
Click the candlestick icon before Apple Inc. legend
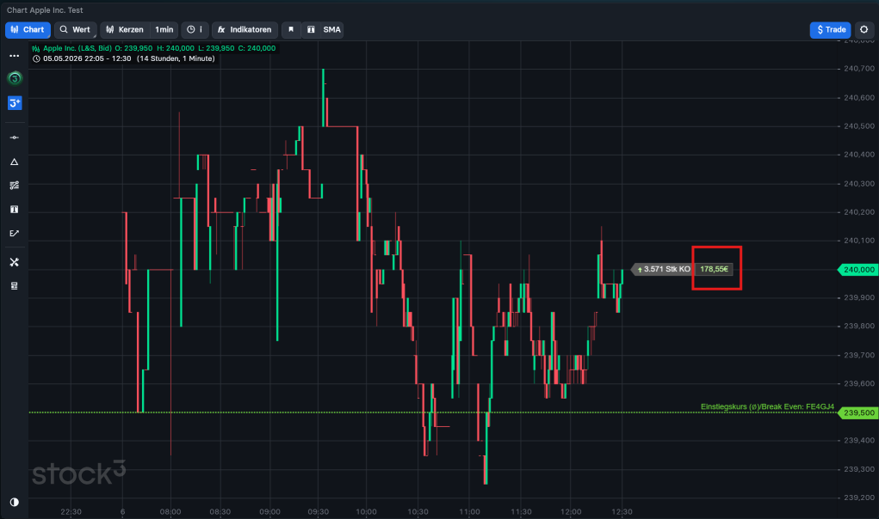(x=36, y=48)
